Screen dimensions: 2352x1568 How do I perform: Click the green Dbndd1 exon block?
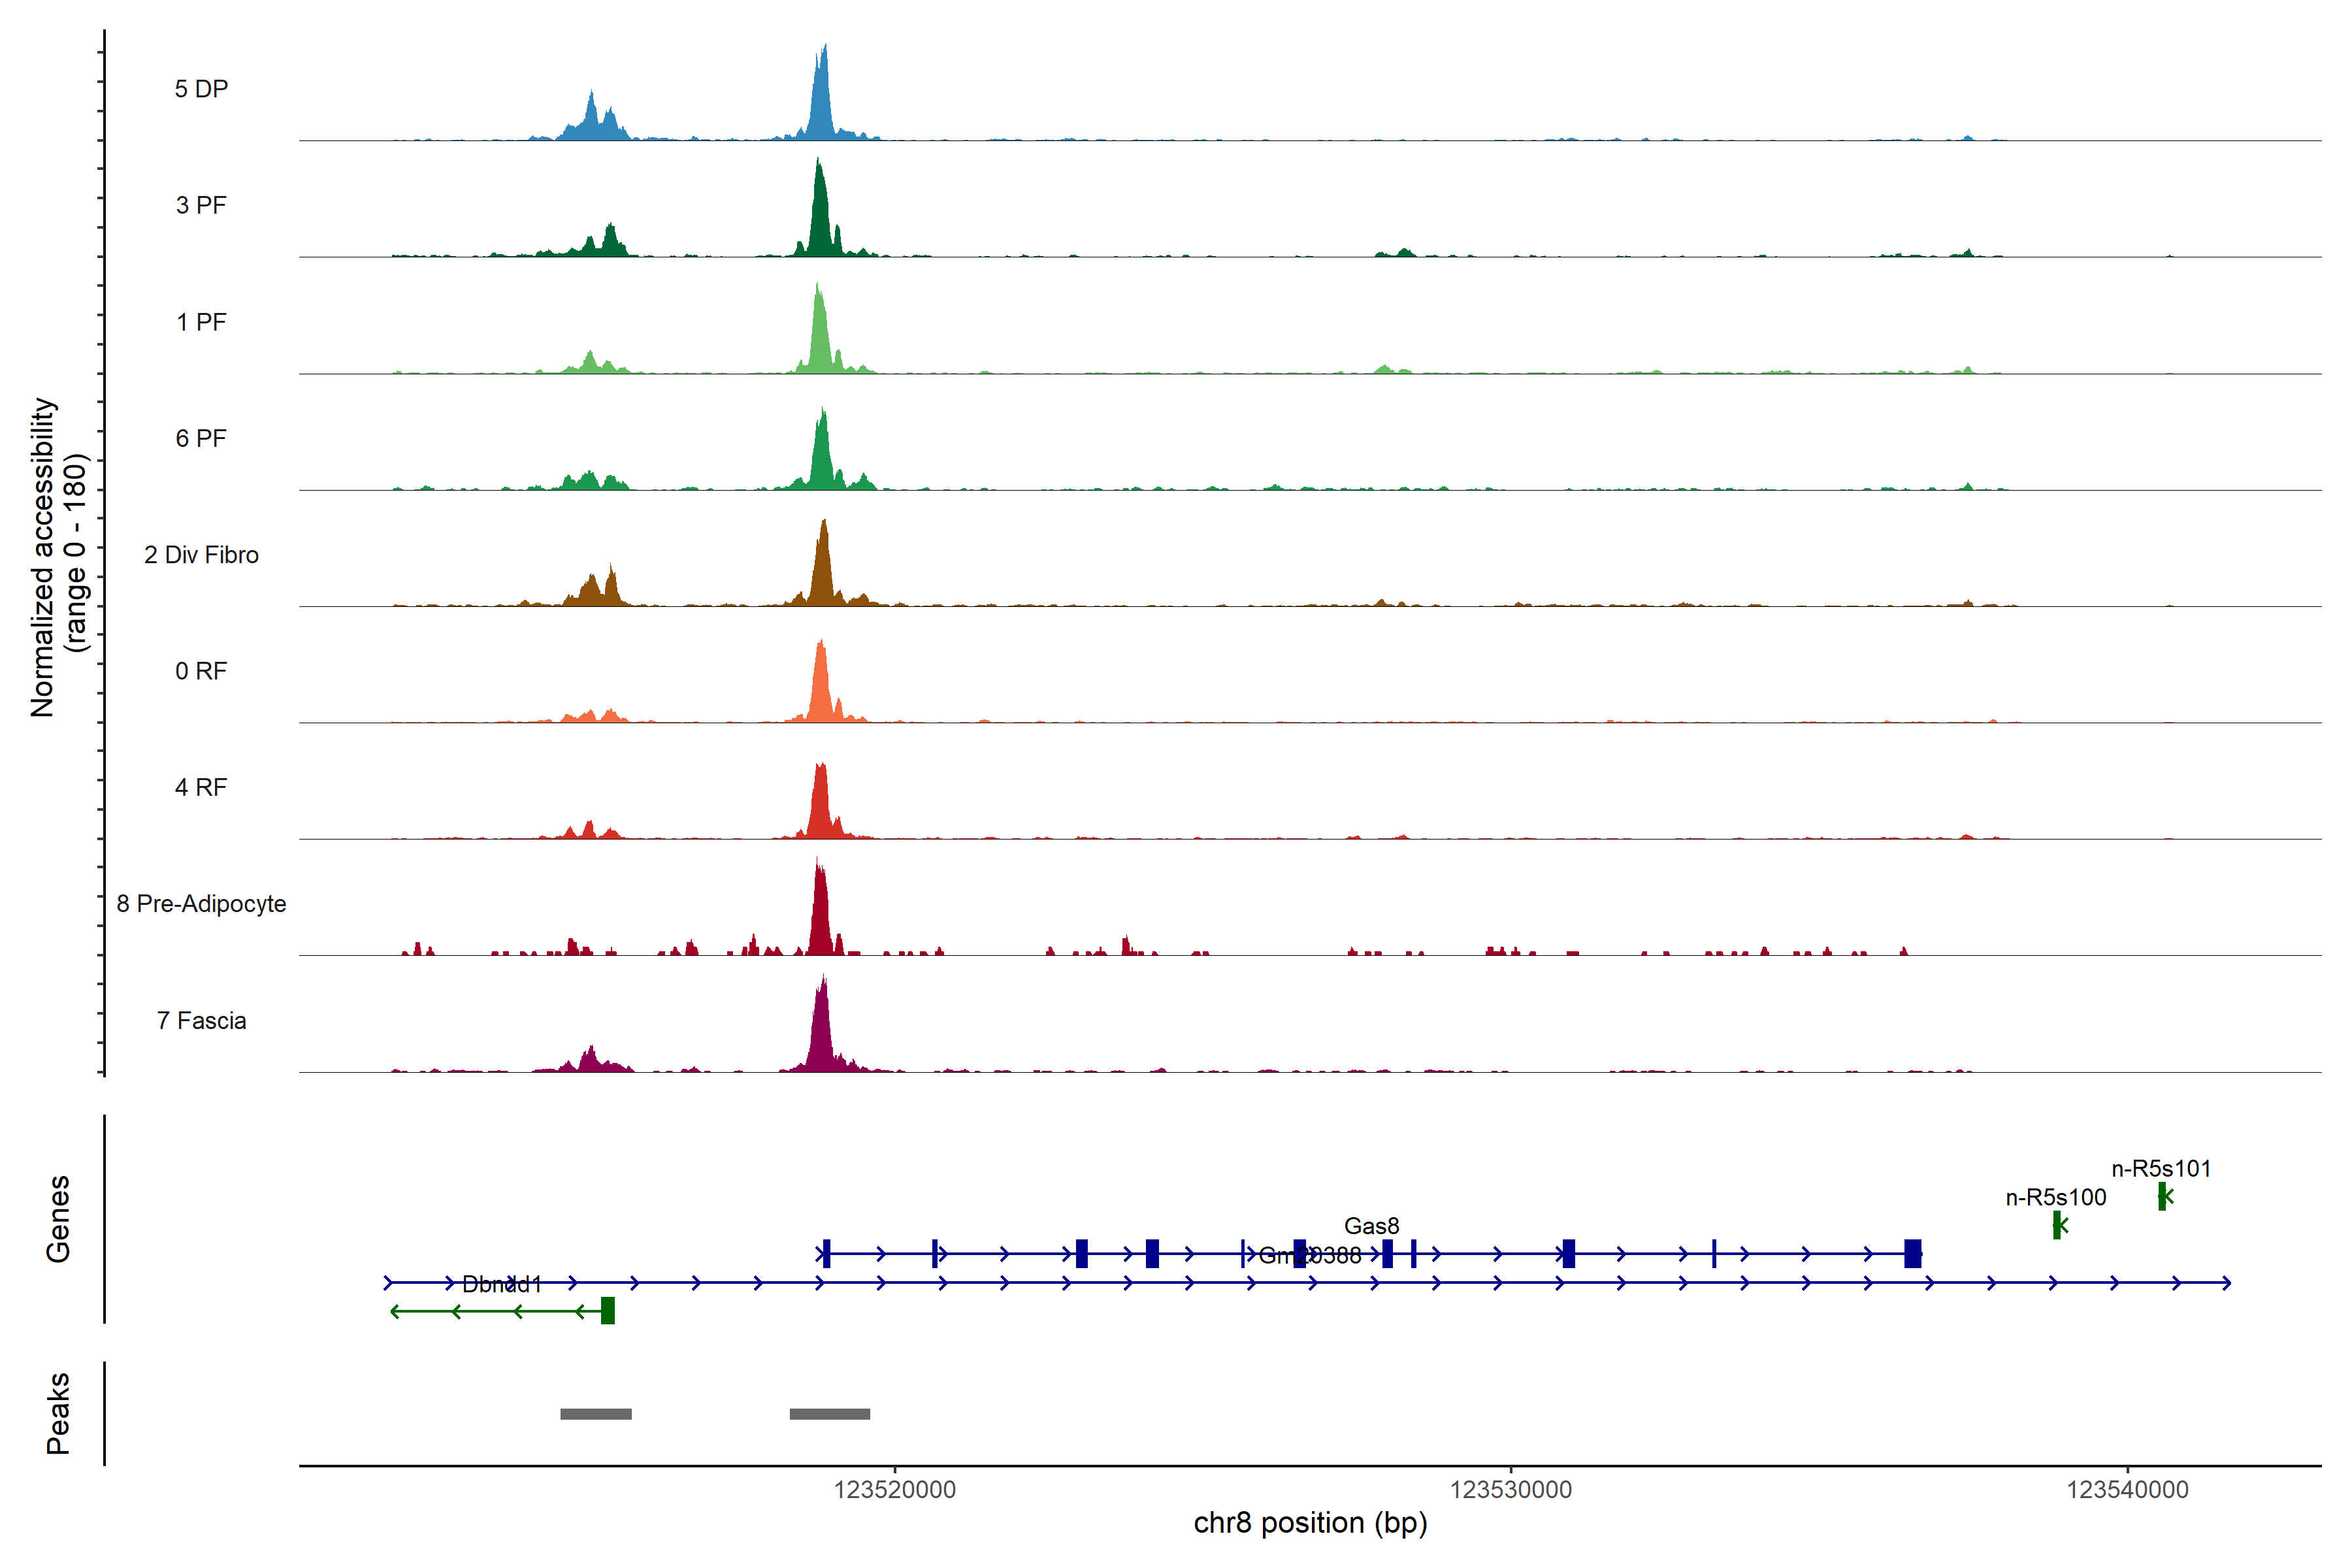click(x=608, y=1311)
